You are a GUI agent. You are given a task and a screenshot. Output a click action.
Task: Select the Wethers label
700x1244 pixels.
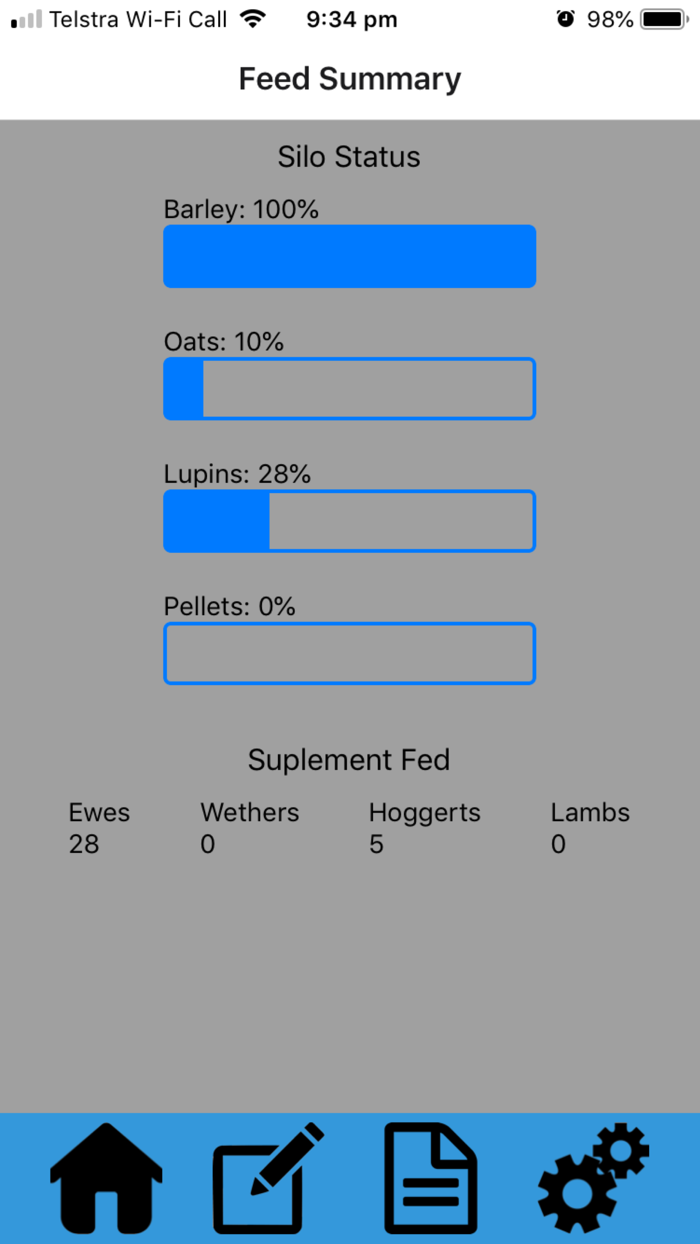(x=249, y=812)
